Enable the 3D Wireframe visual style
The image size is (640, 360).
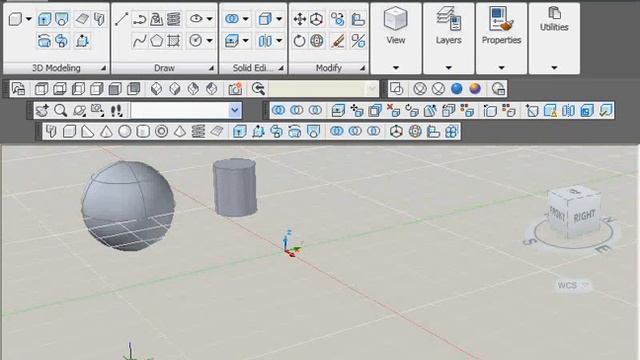pos(420,89)
